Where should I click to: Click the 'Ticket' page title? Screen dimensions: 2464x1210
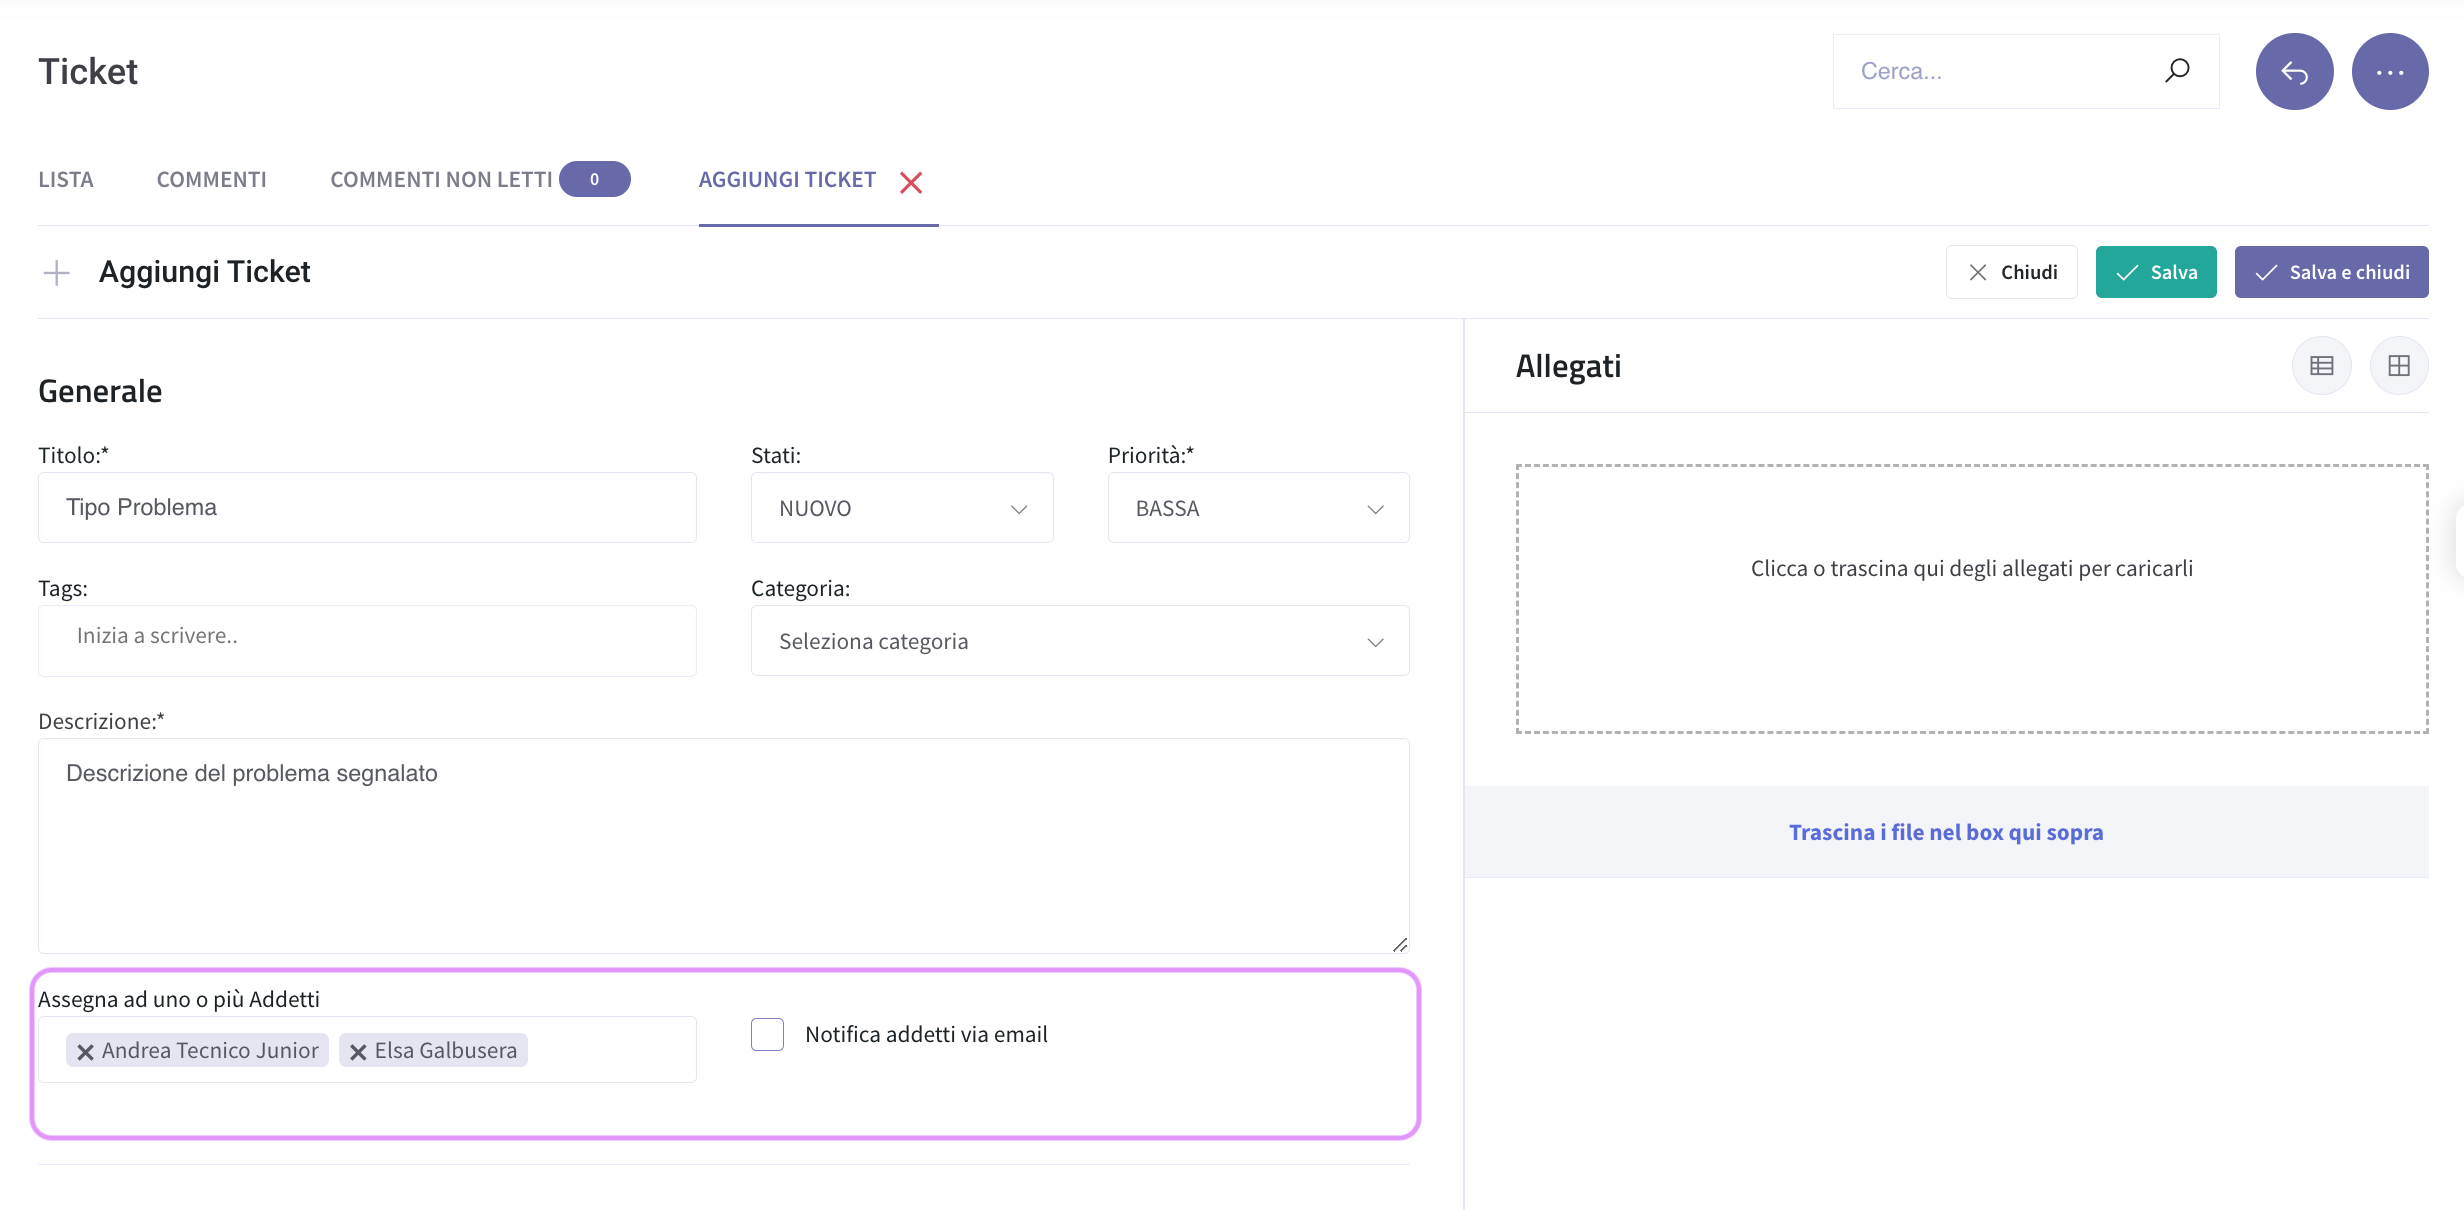click(88, 72)
